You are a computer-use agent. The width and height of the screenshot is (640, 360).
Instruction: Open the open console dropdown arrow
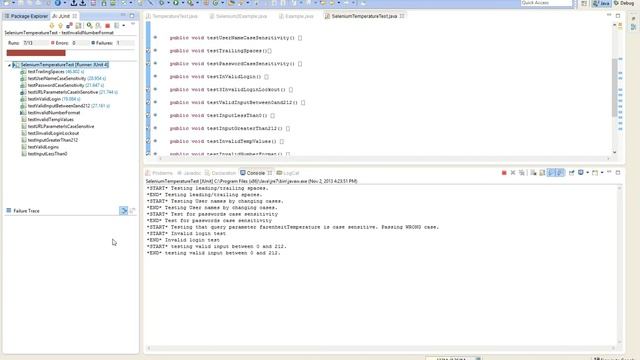pos(602,173)
